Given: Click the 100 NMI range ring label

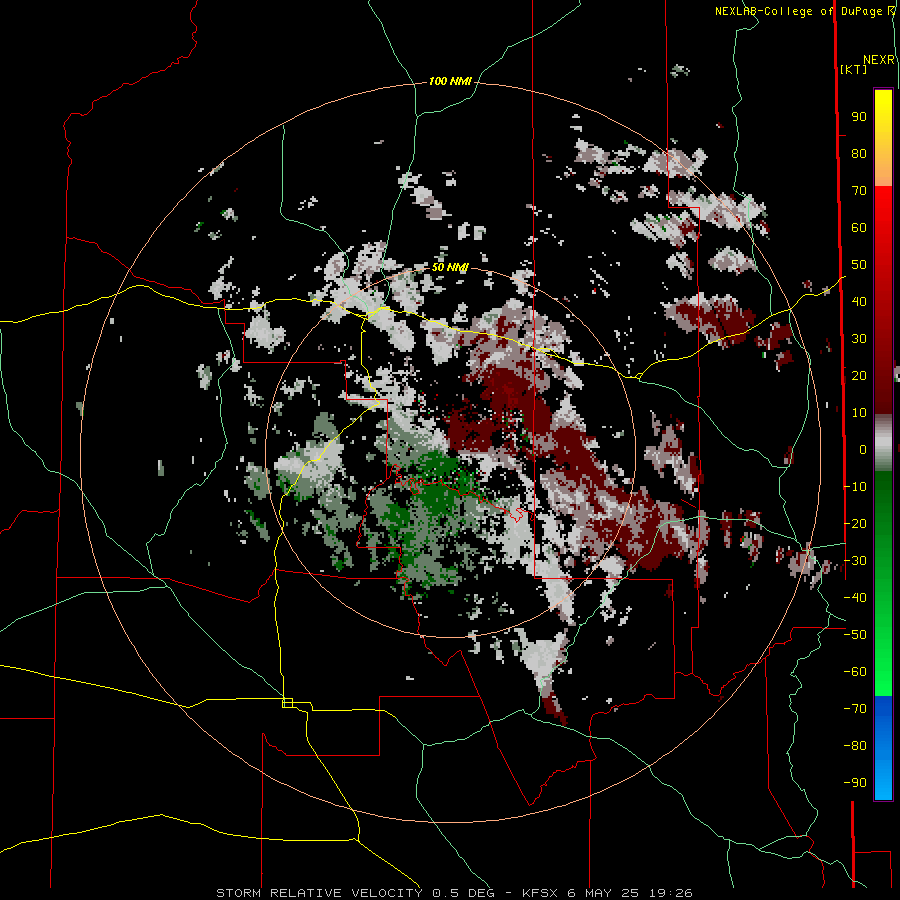Looking at the screenshot, I should pyautogui.click(x=450, y=82).
